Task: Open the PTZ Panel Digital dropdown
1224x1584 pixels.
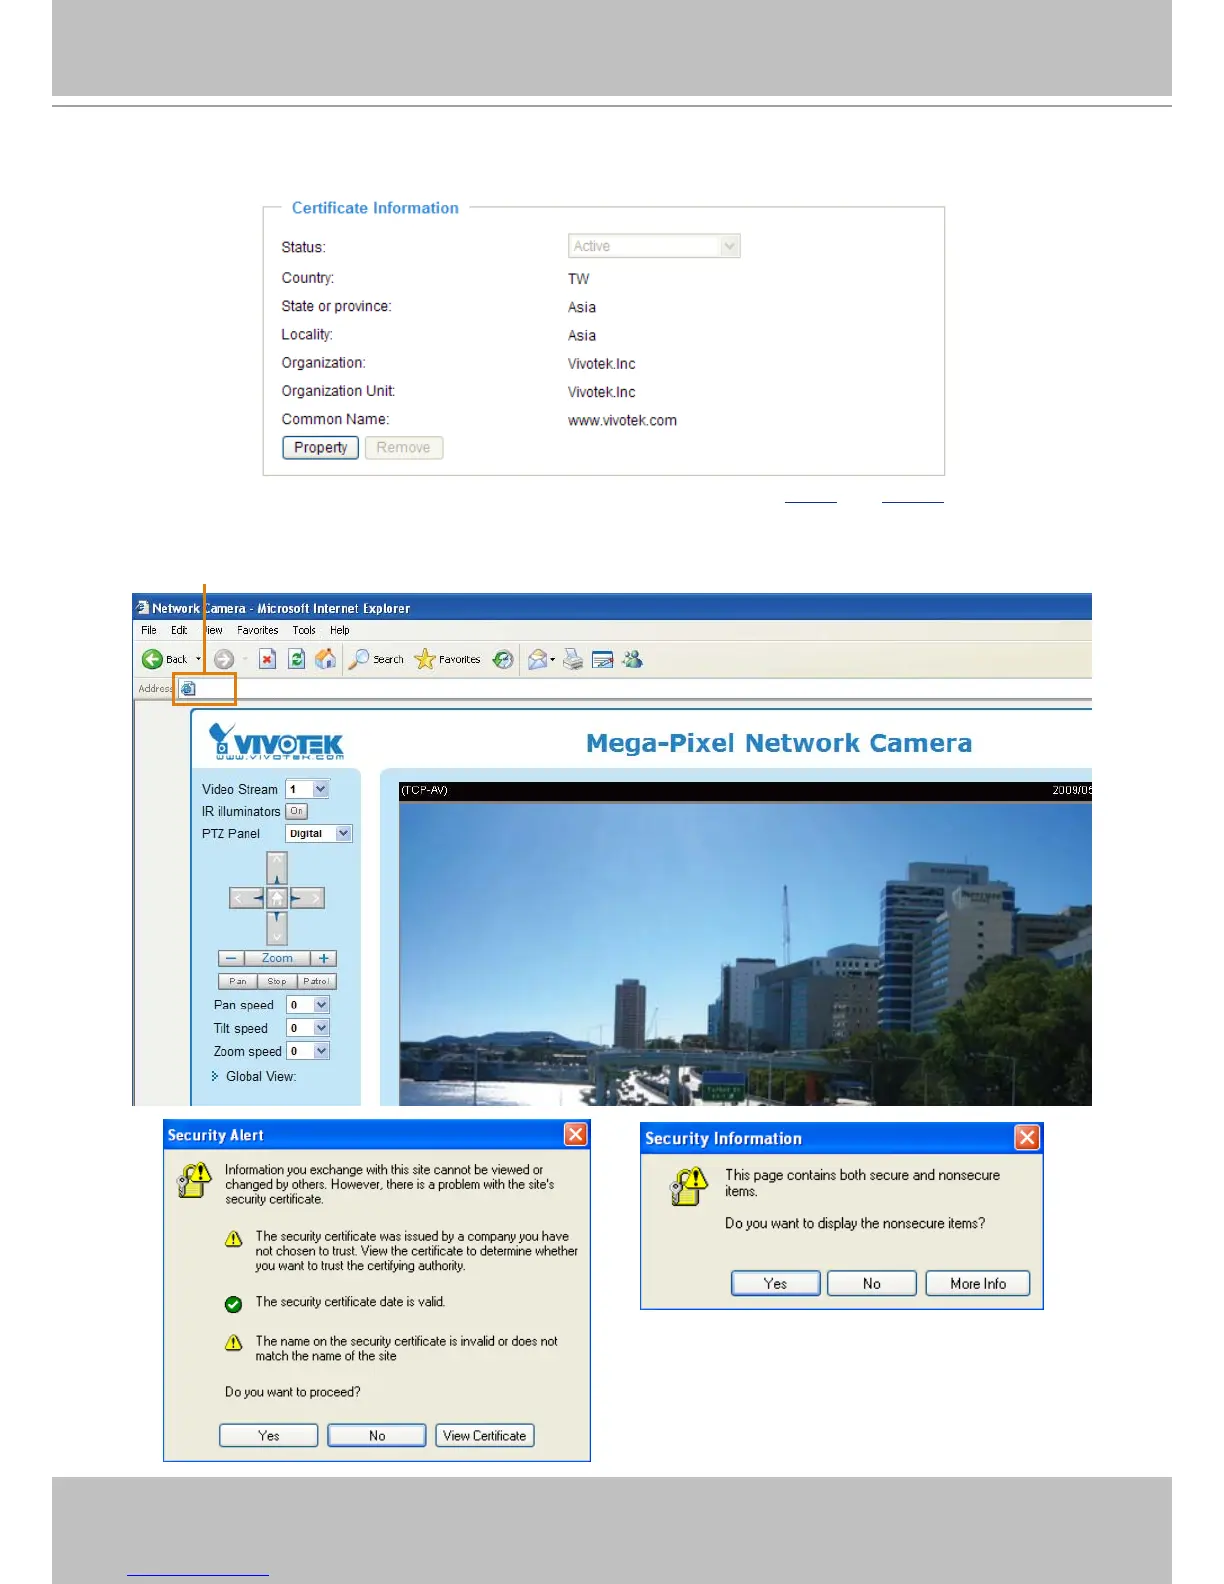Action: click(x=319, y=833)
